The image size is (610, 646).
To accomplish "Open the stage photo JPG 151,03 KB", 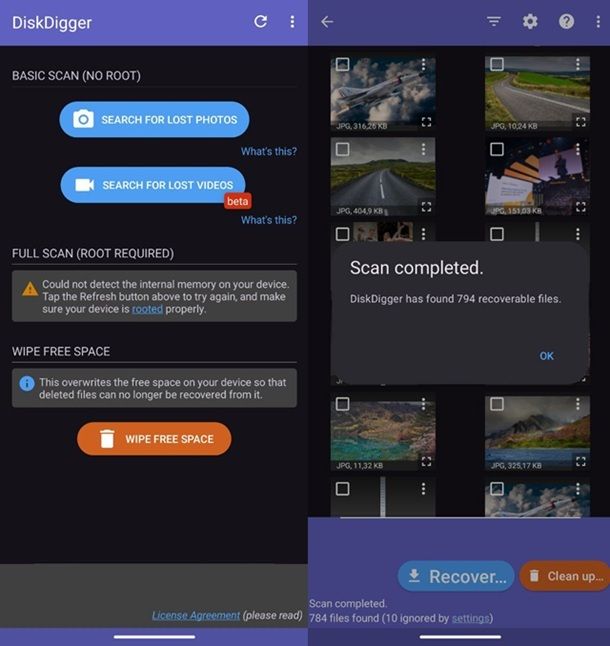I will coord(538,178).
